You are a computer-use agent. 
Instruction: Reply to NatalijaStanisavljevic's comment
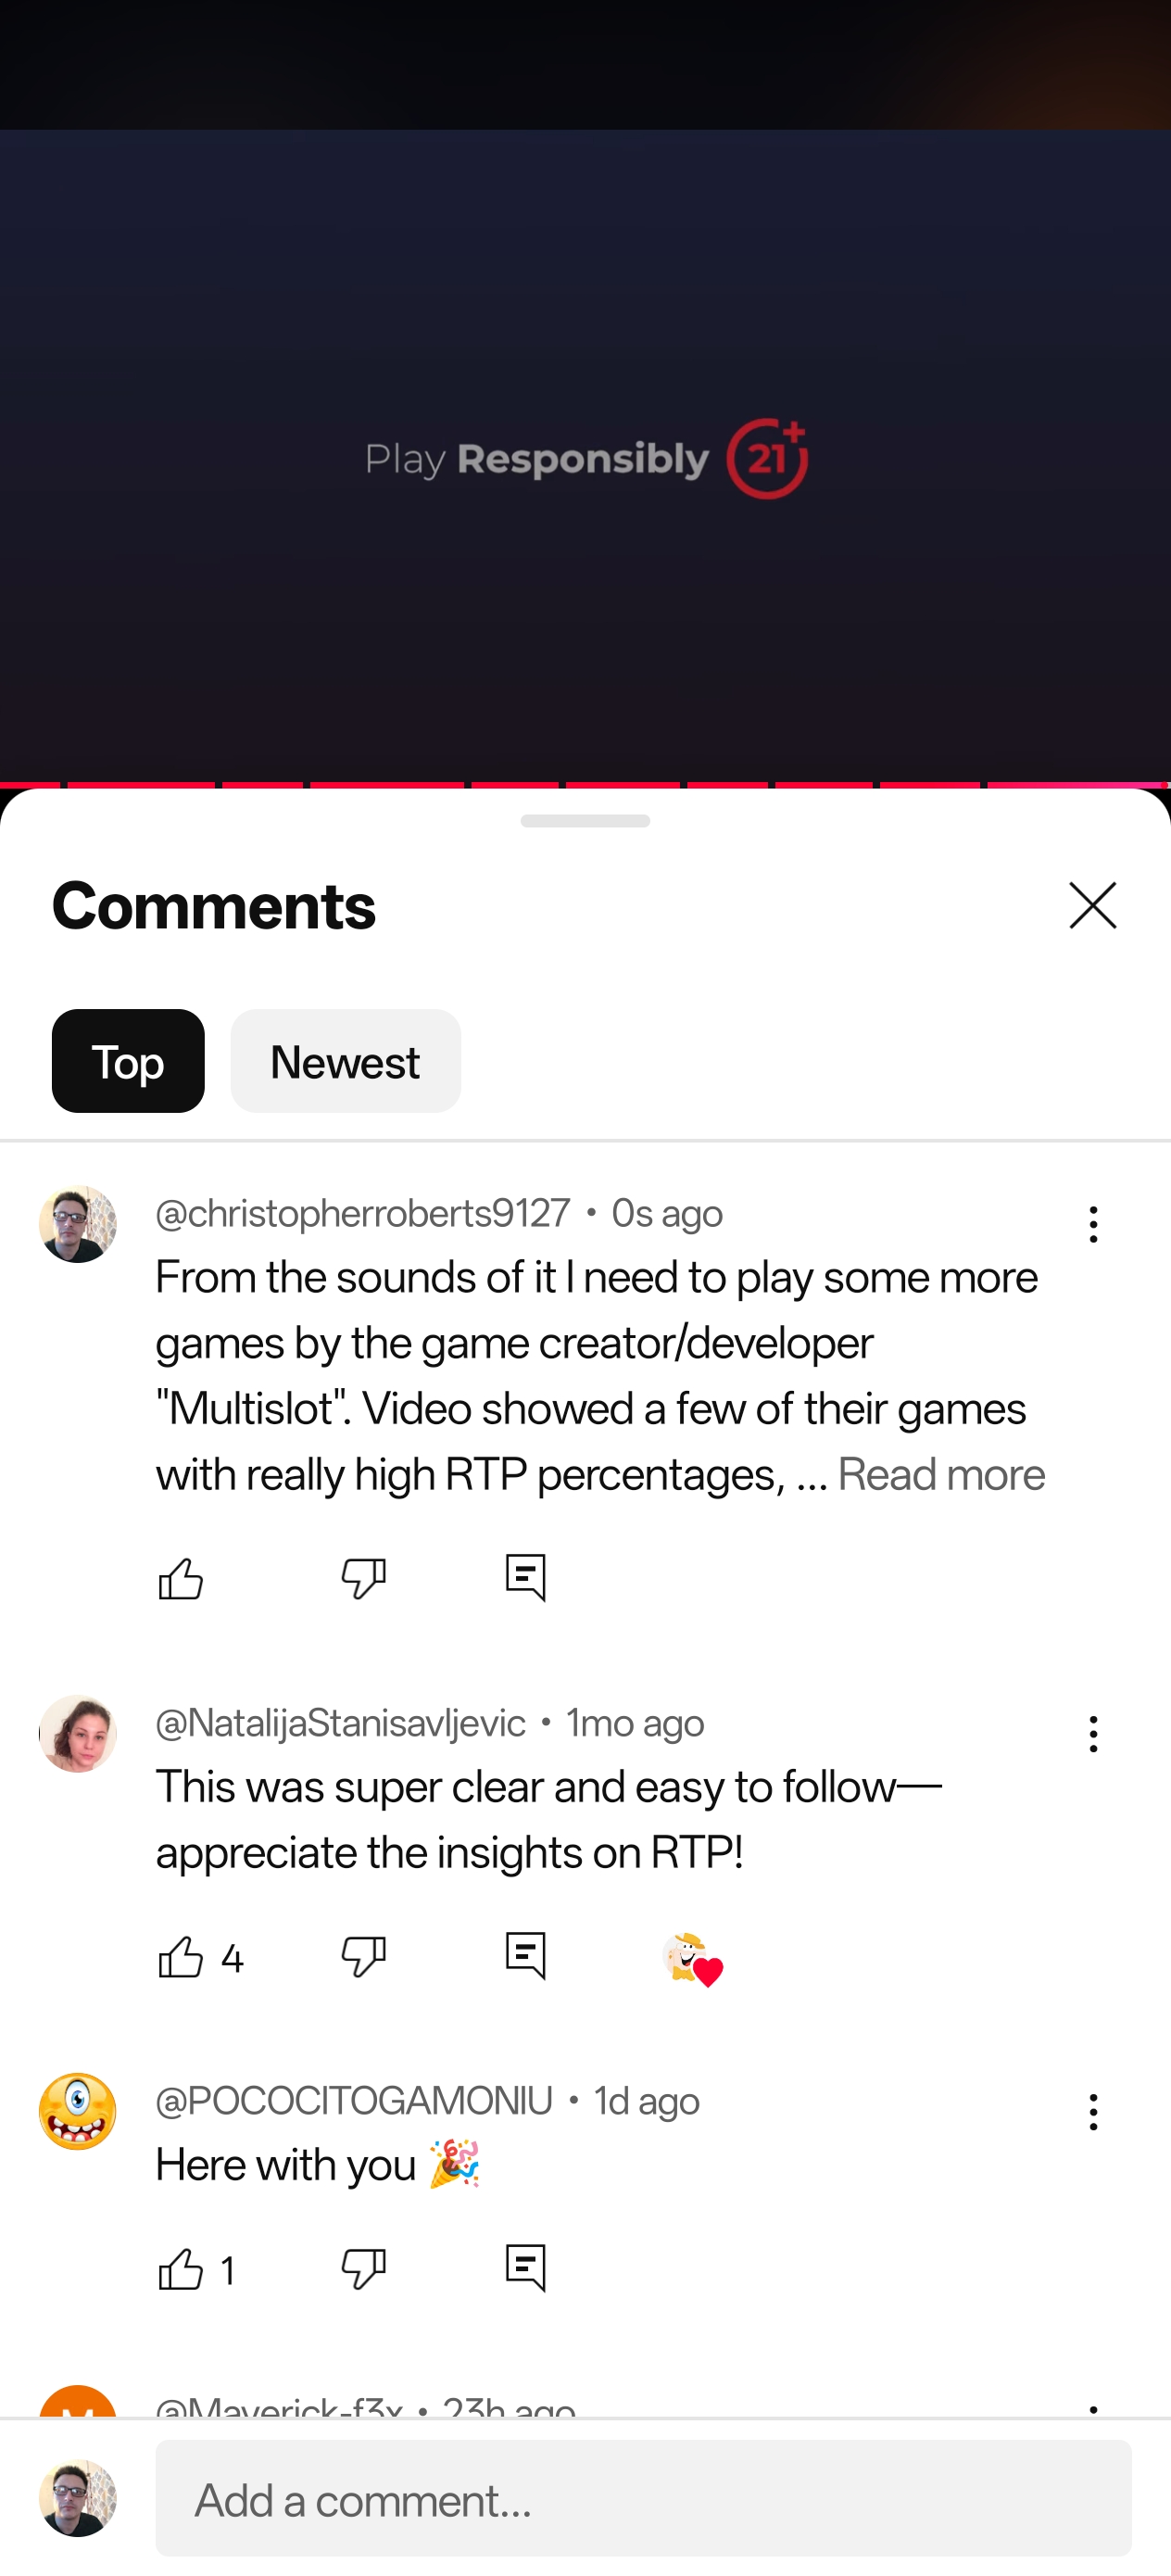(x=526, y=1957)
